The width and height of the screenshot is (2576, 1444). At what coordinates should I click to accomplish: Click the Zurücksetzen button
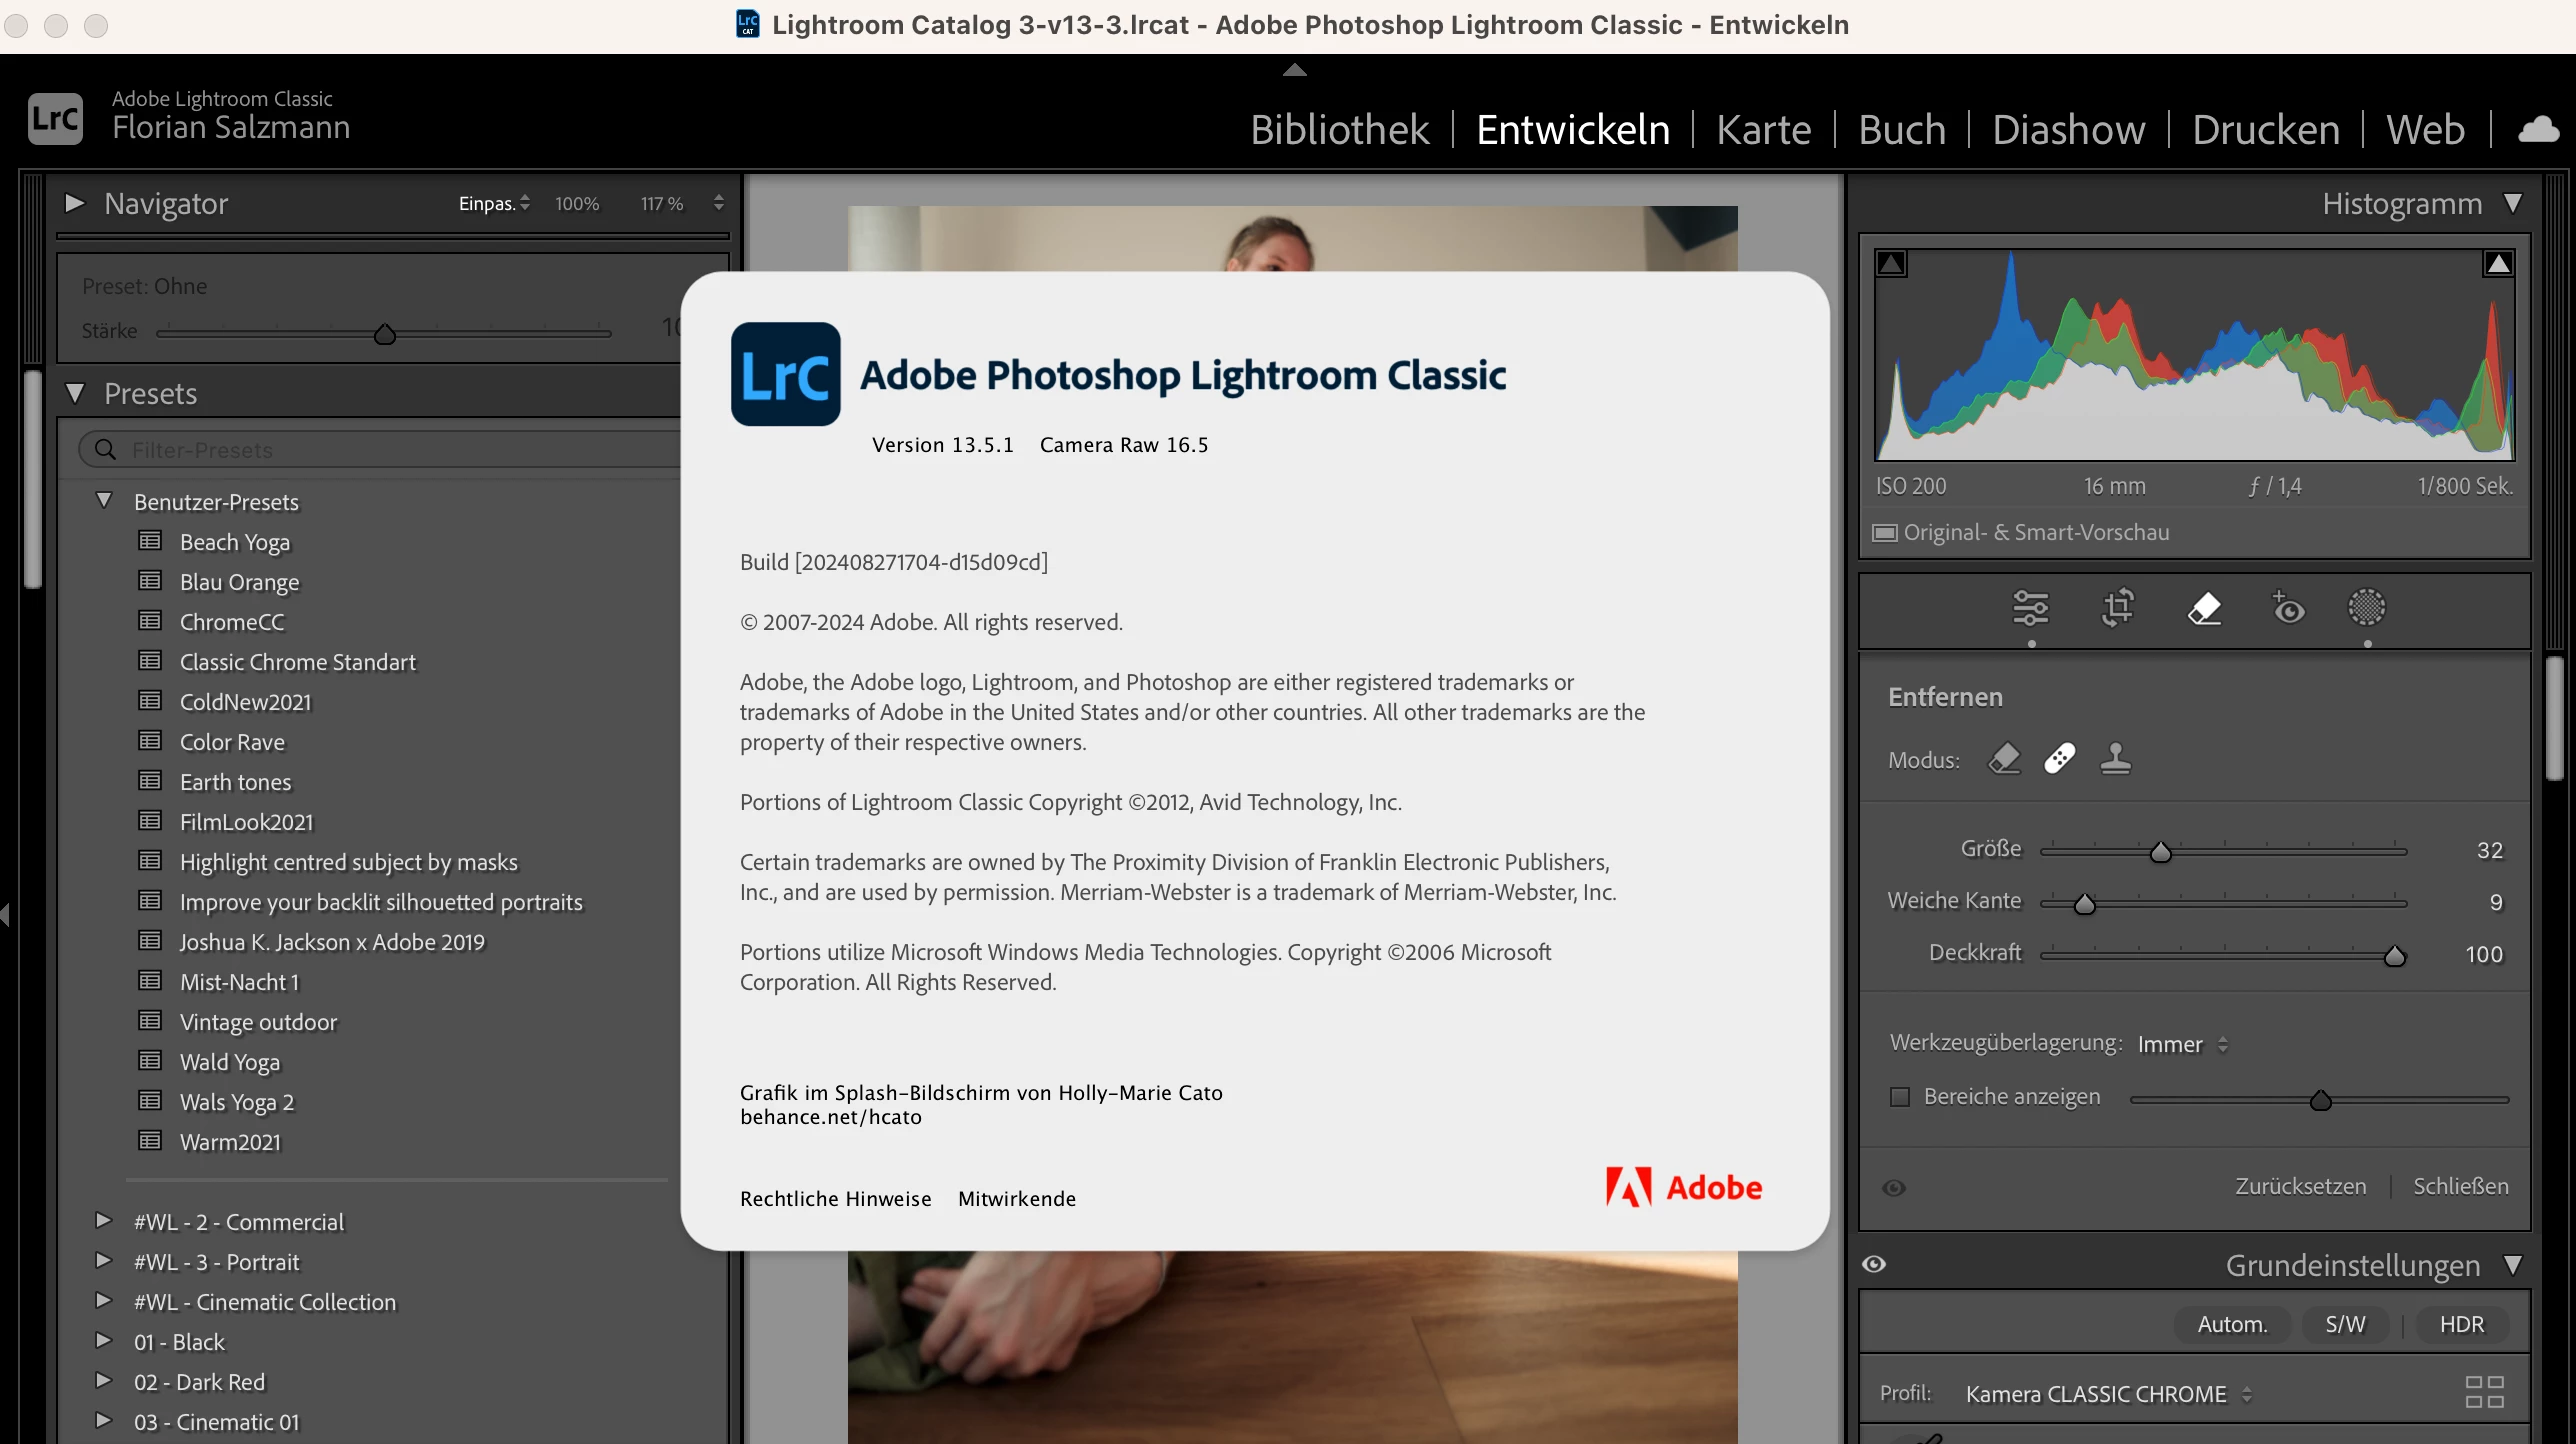pyautogui.click(x=2300, y=1186)
